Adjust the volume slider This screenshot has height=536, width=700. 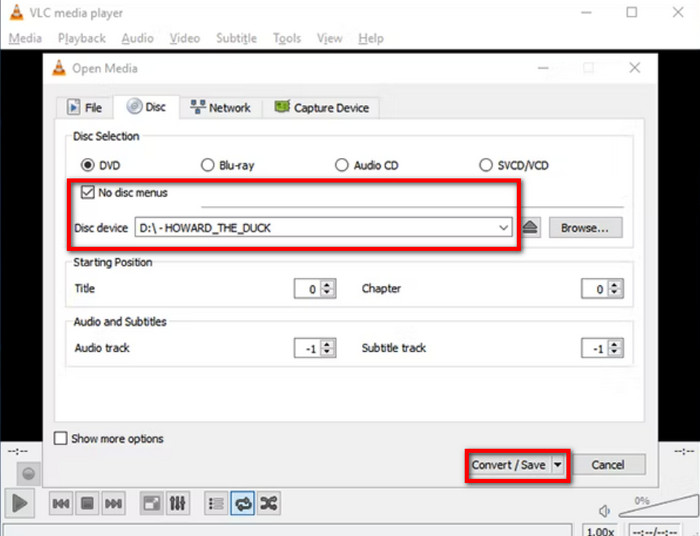(x=659, y=506)
